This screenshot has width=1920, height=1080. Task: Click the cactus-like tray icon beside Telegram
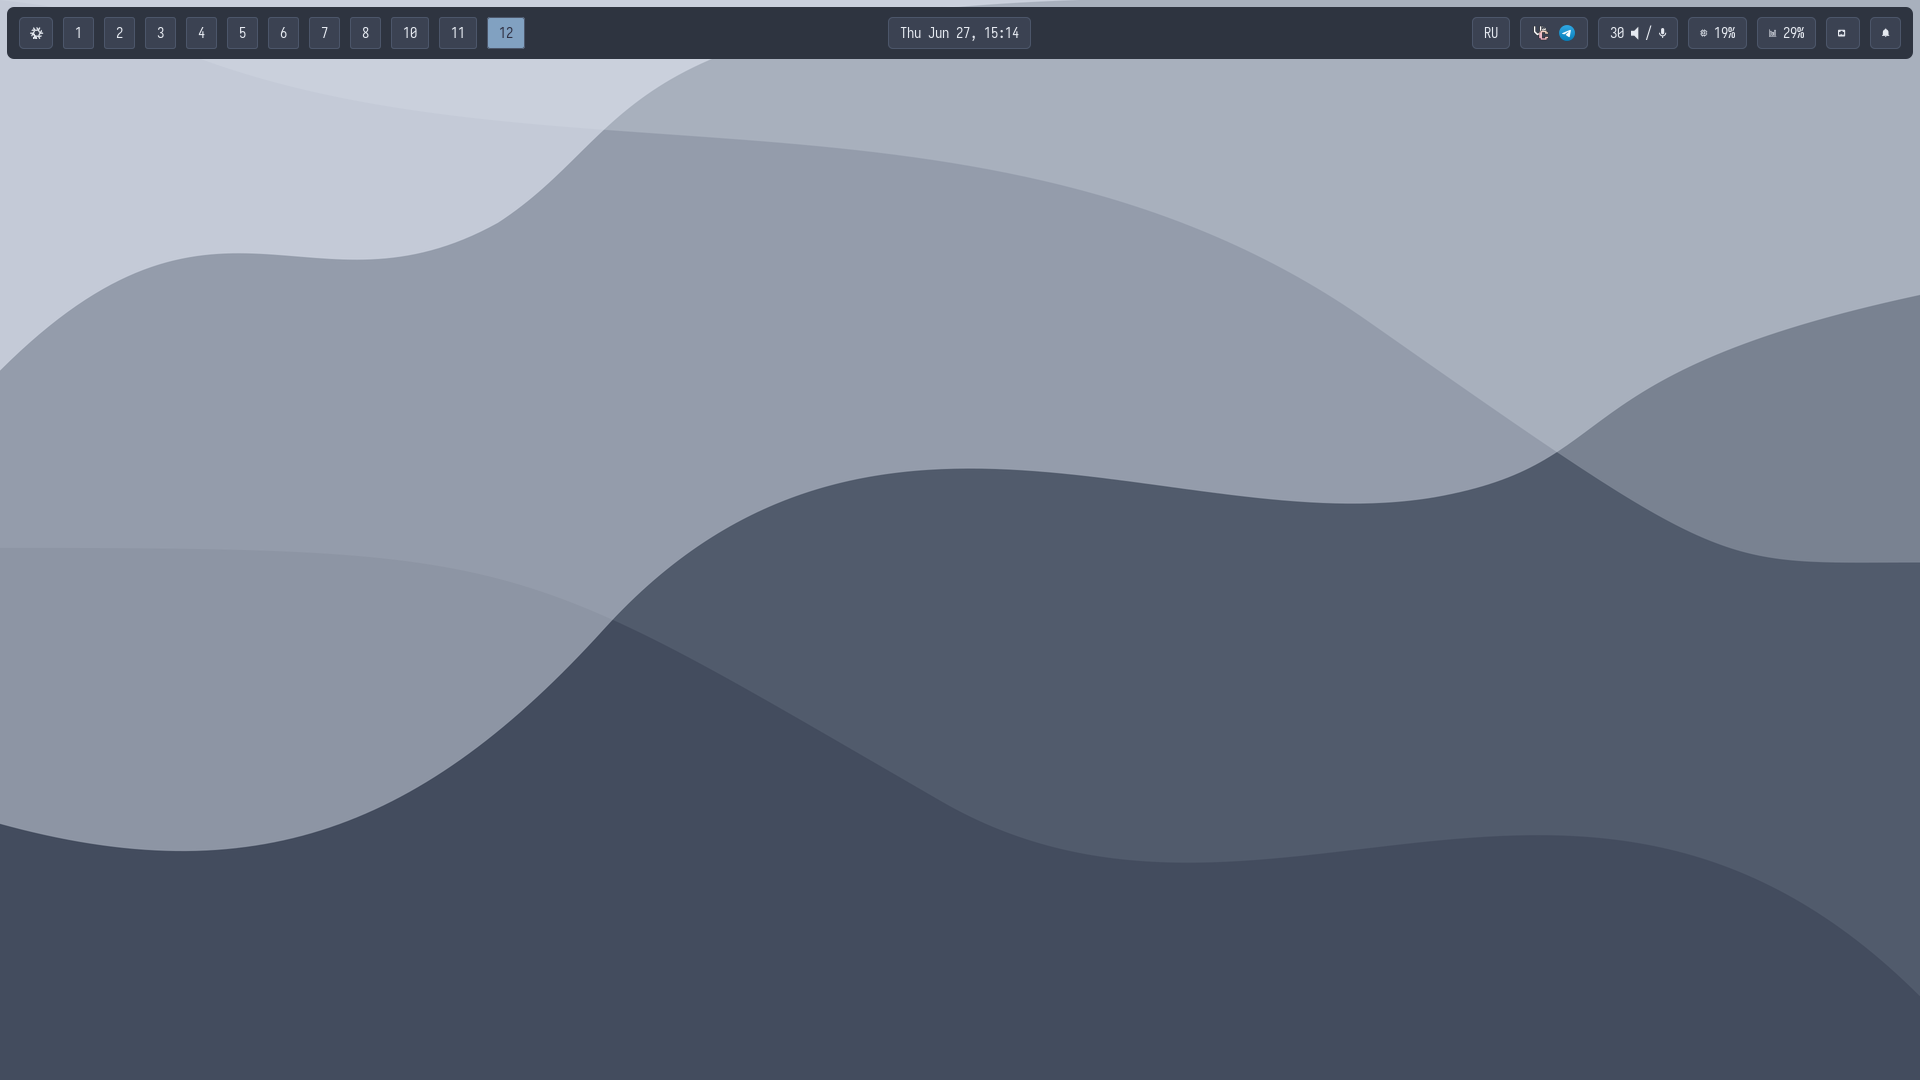click(1541, 33)
